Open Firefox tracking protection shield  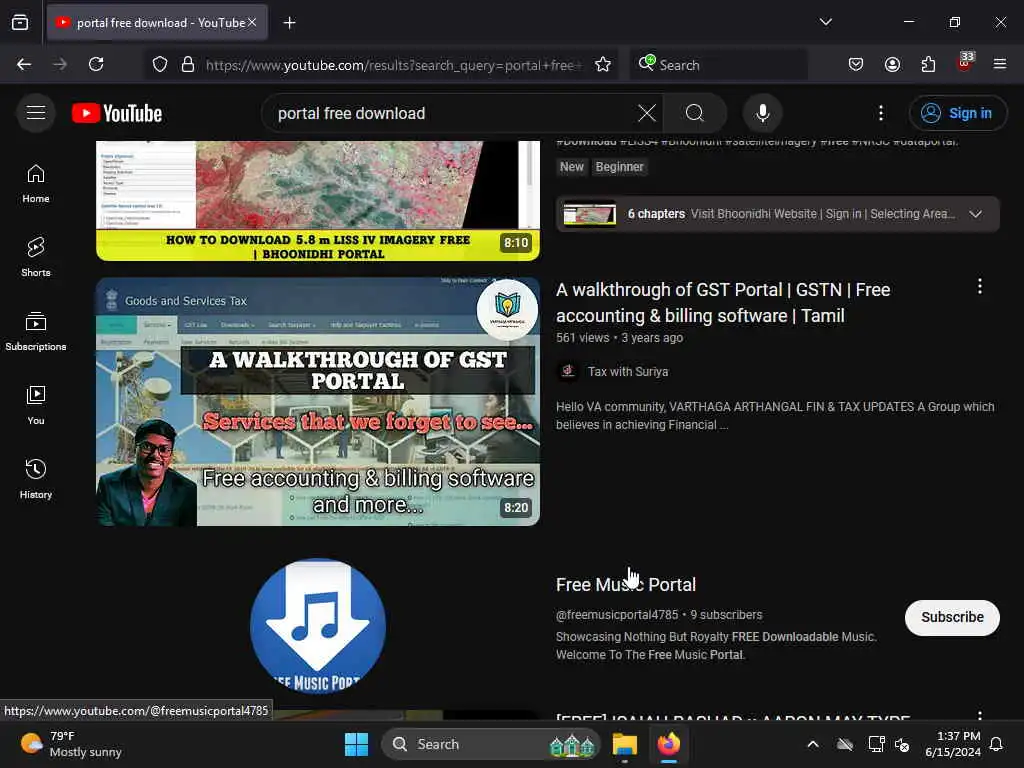click(x=160, y=64)
